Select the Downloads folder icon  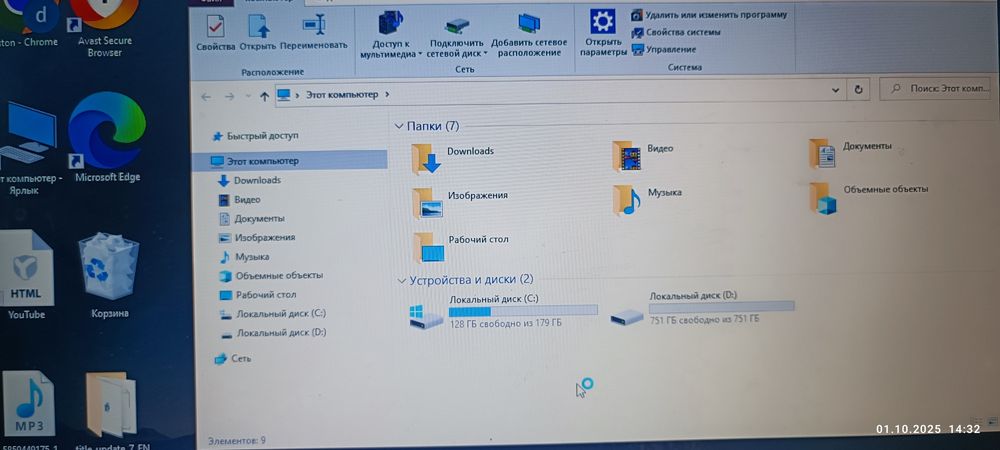point(426,159)
